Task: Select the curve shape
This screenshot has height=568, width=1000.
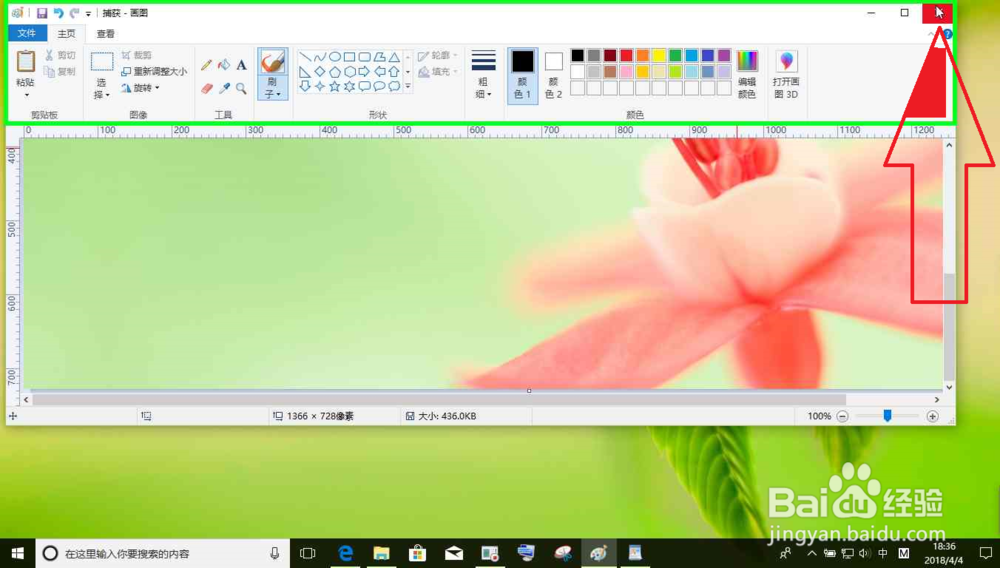Action: click(320, 57)
